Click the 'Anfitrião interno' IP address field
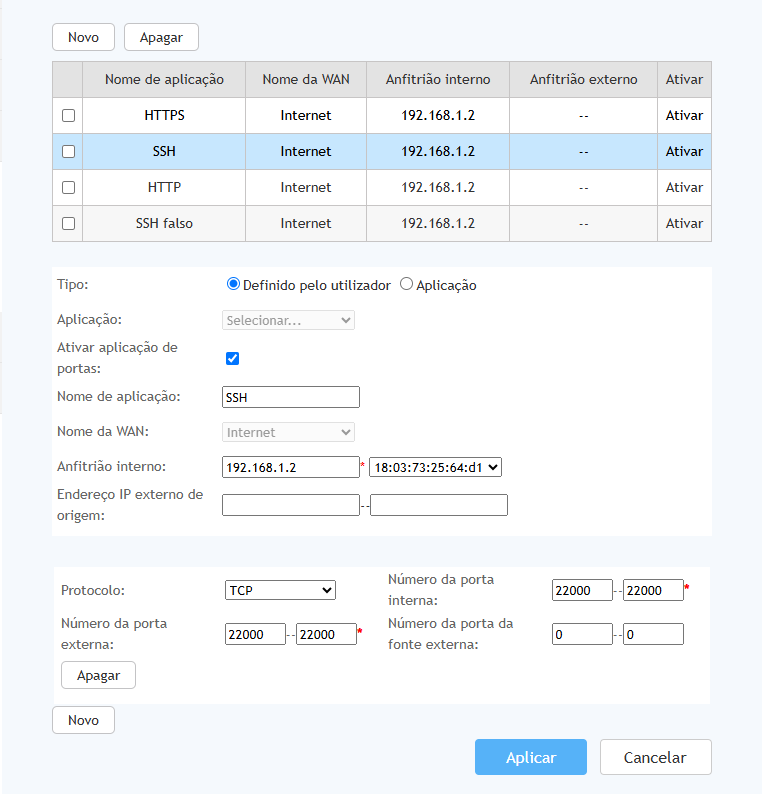The height and width of the screenshot is (794, 766). [290, 467]
